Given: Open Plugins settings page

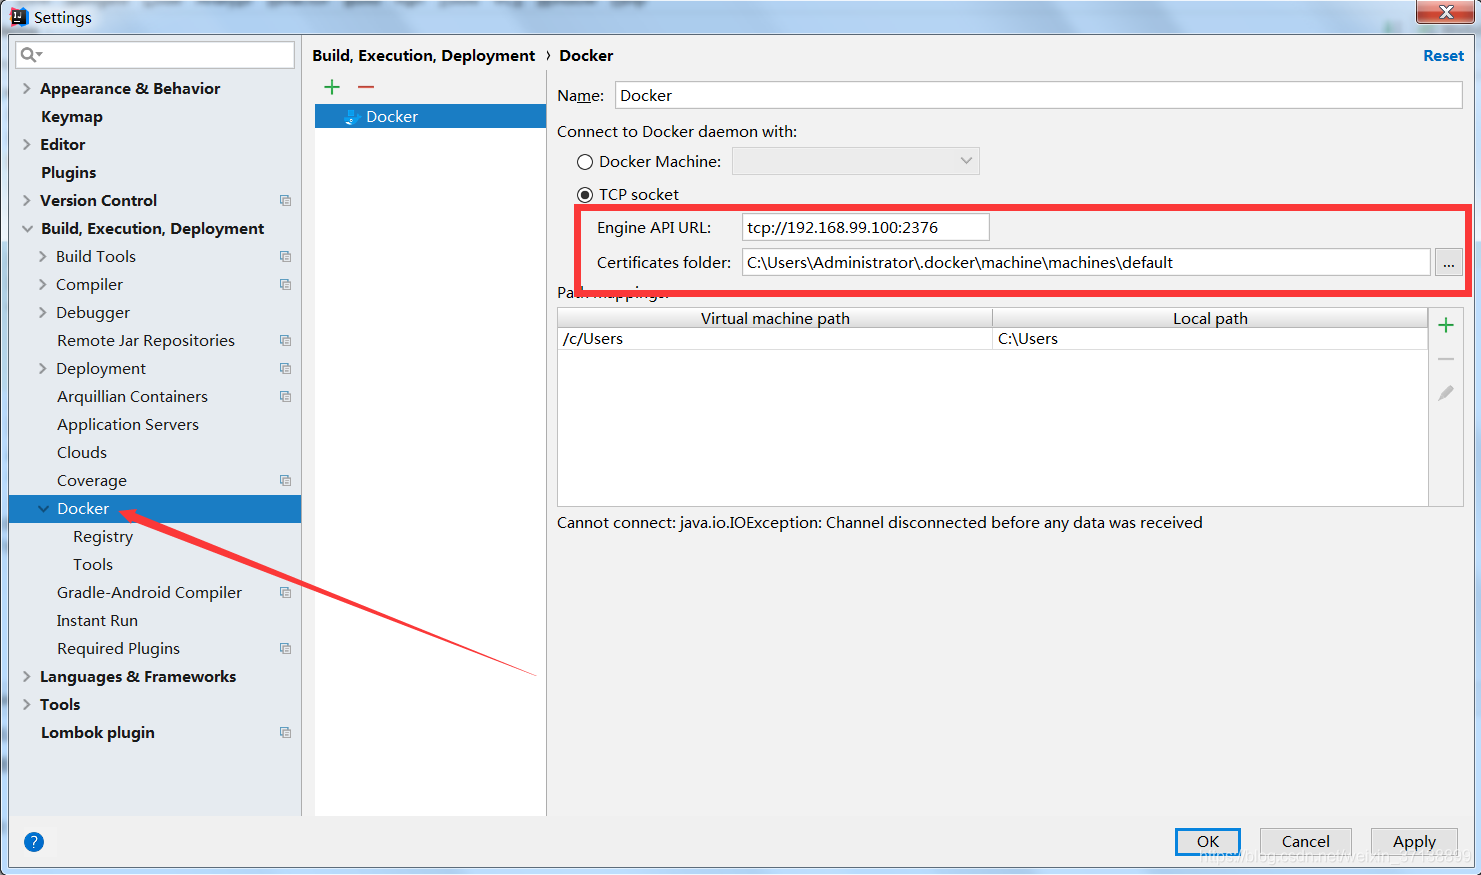Looking at the screenshot, I should (x=69, y=173).
